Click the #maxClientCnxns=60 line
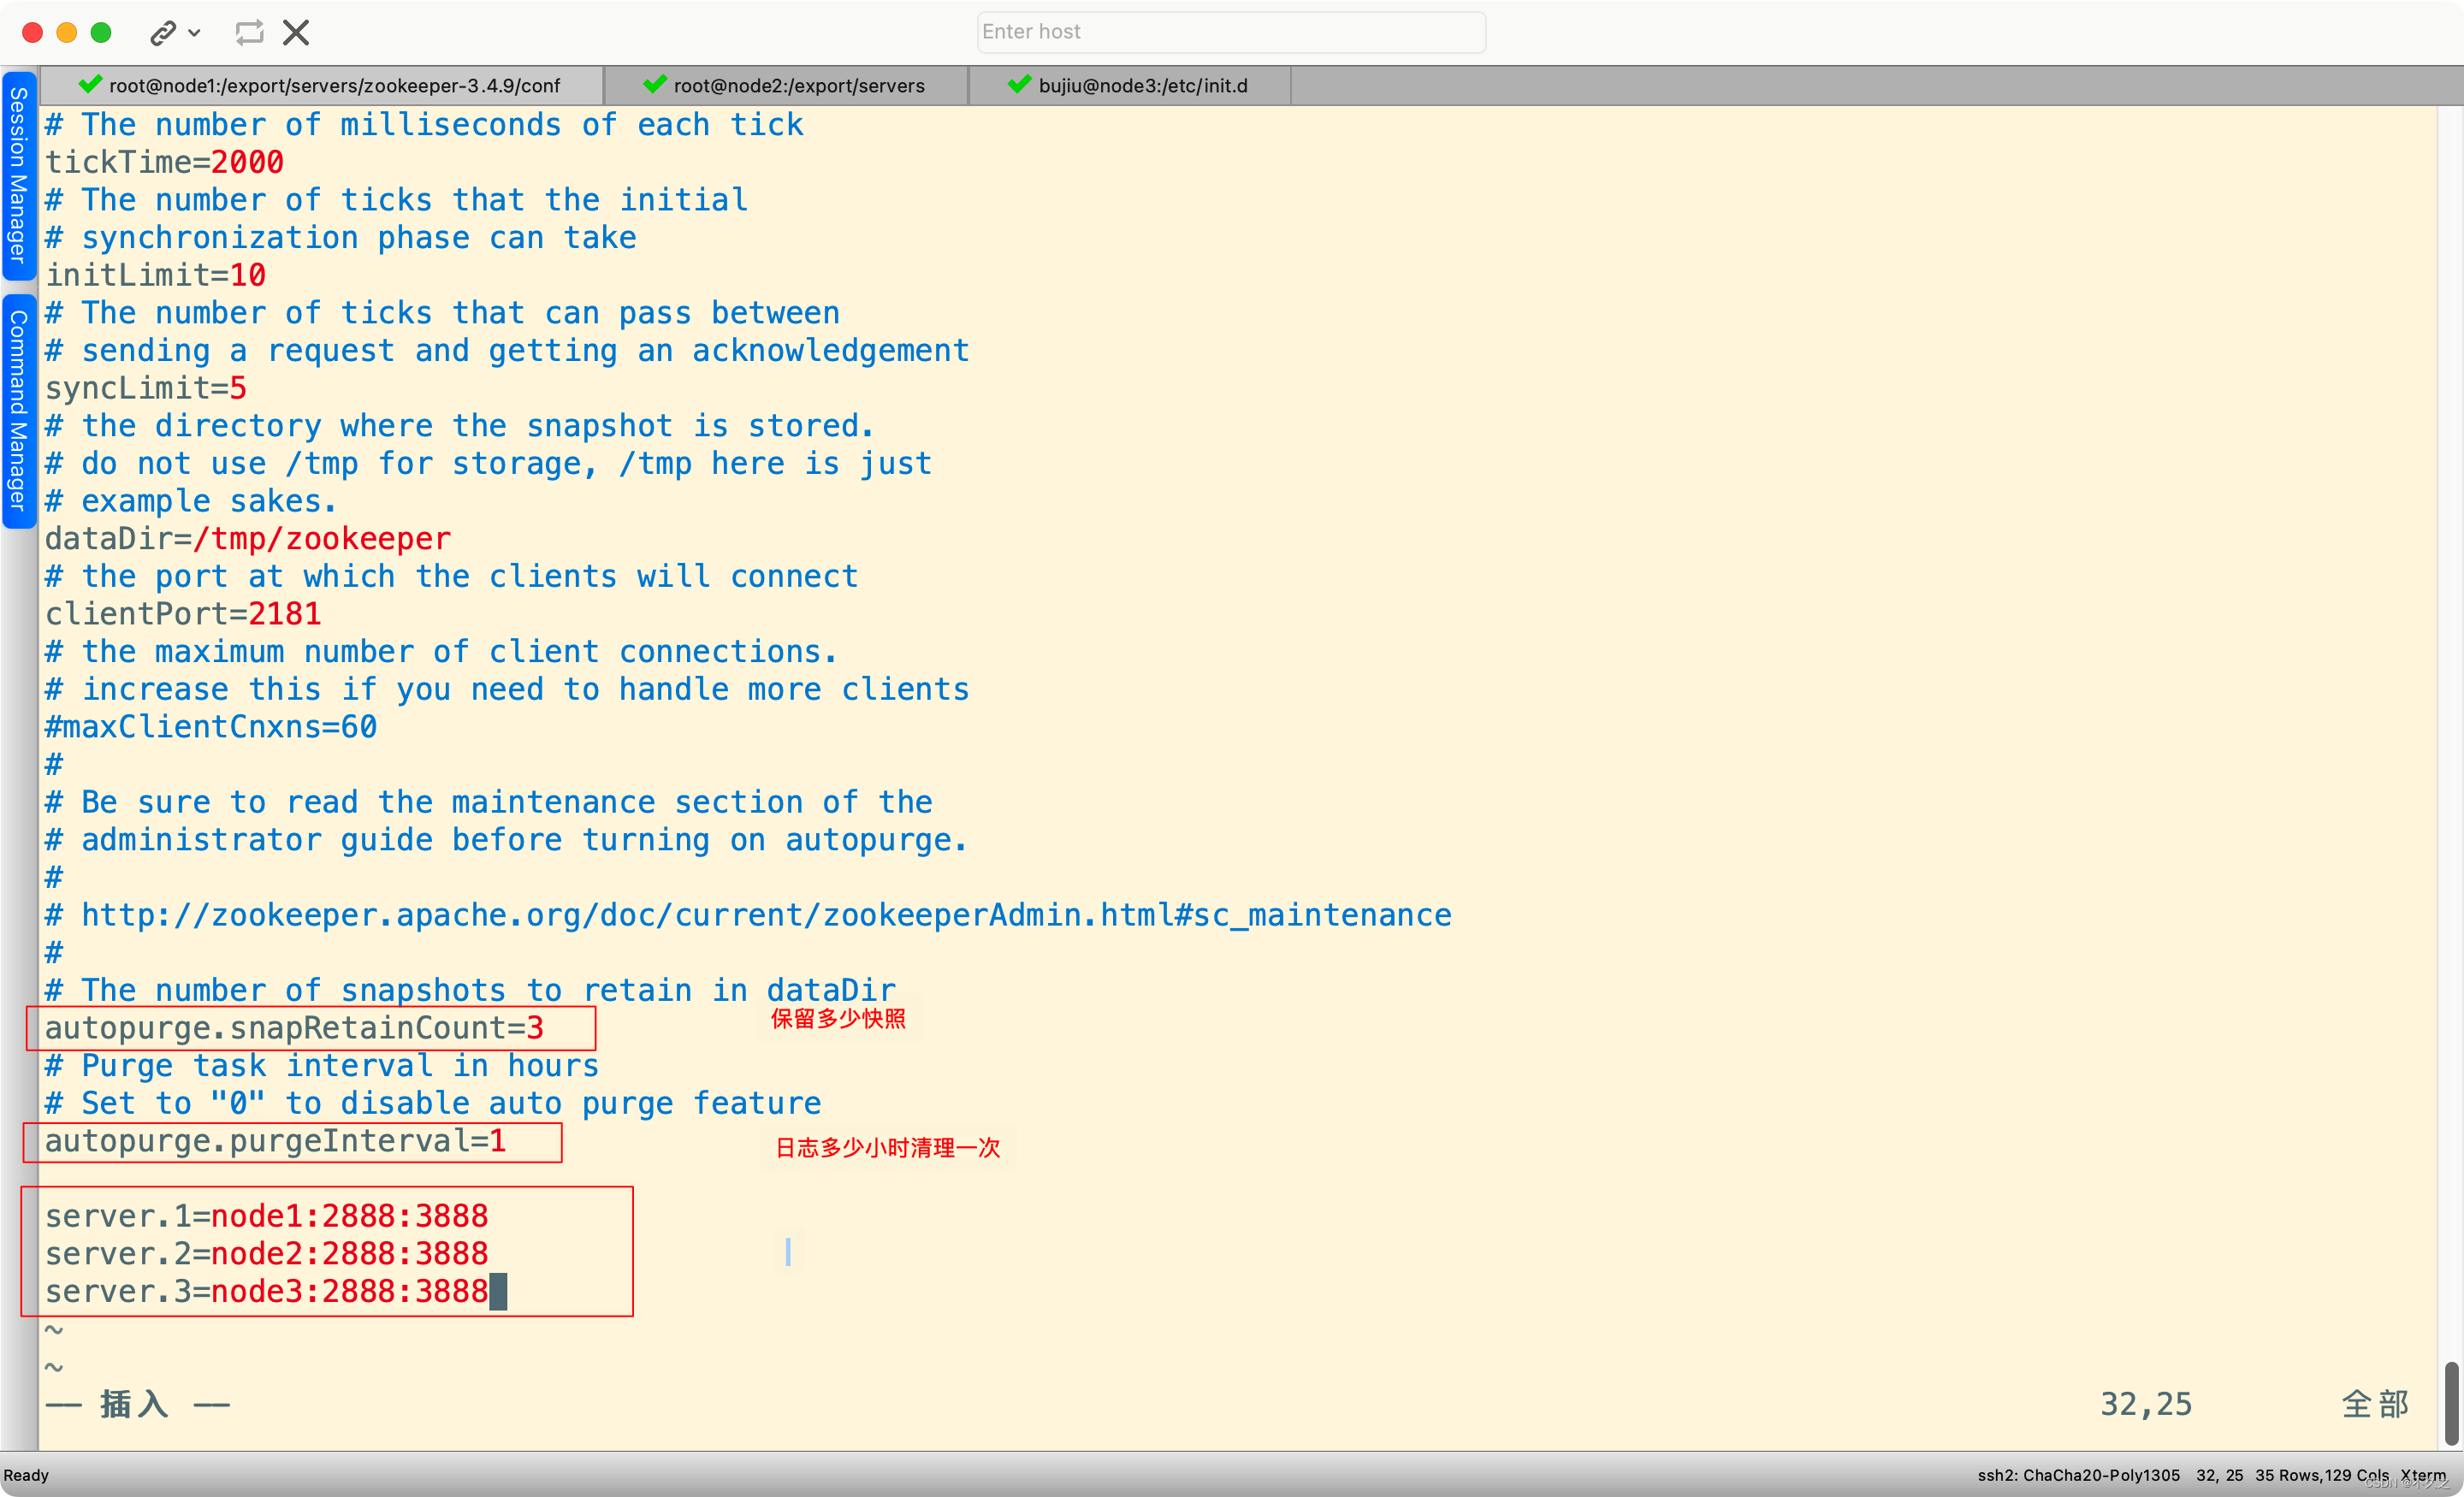This screenshot has width=2464, height=1497. click(211, 727)
